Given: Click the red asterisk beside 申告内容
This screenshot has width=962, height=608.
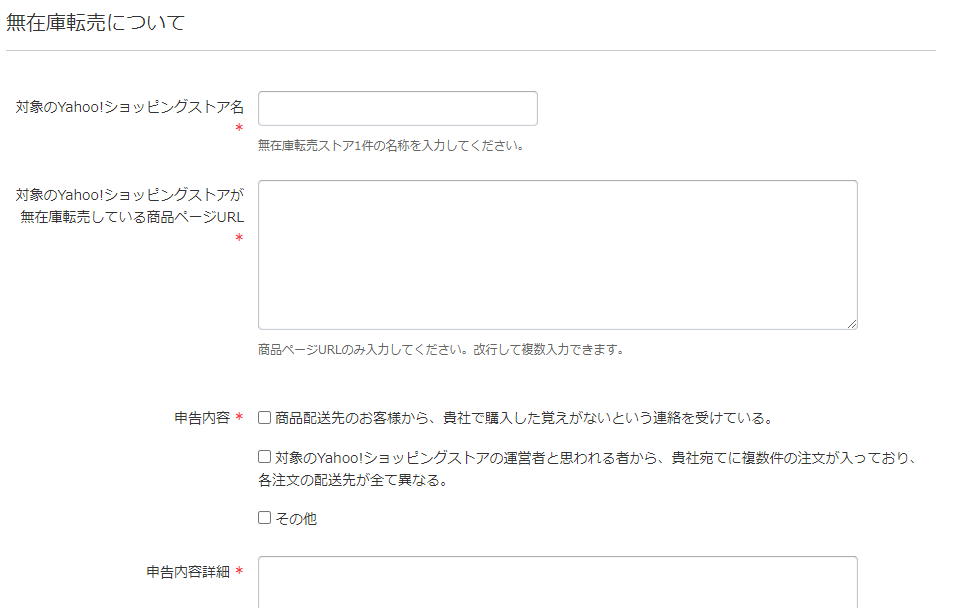Looking at the screenshot, I should point(239,418).
